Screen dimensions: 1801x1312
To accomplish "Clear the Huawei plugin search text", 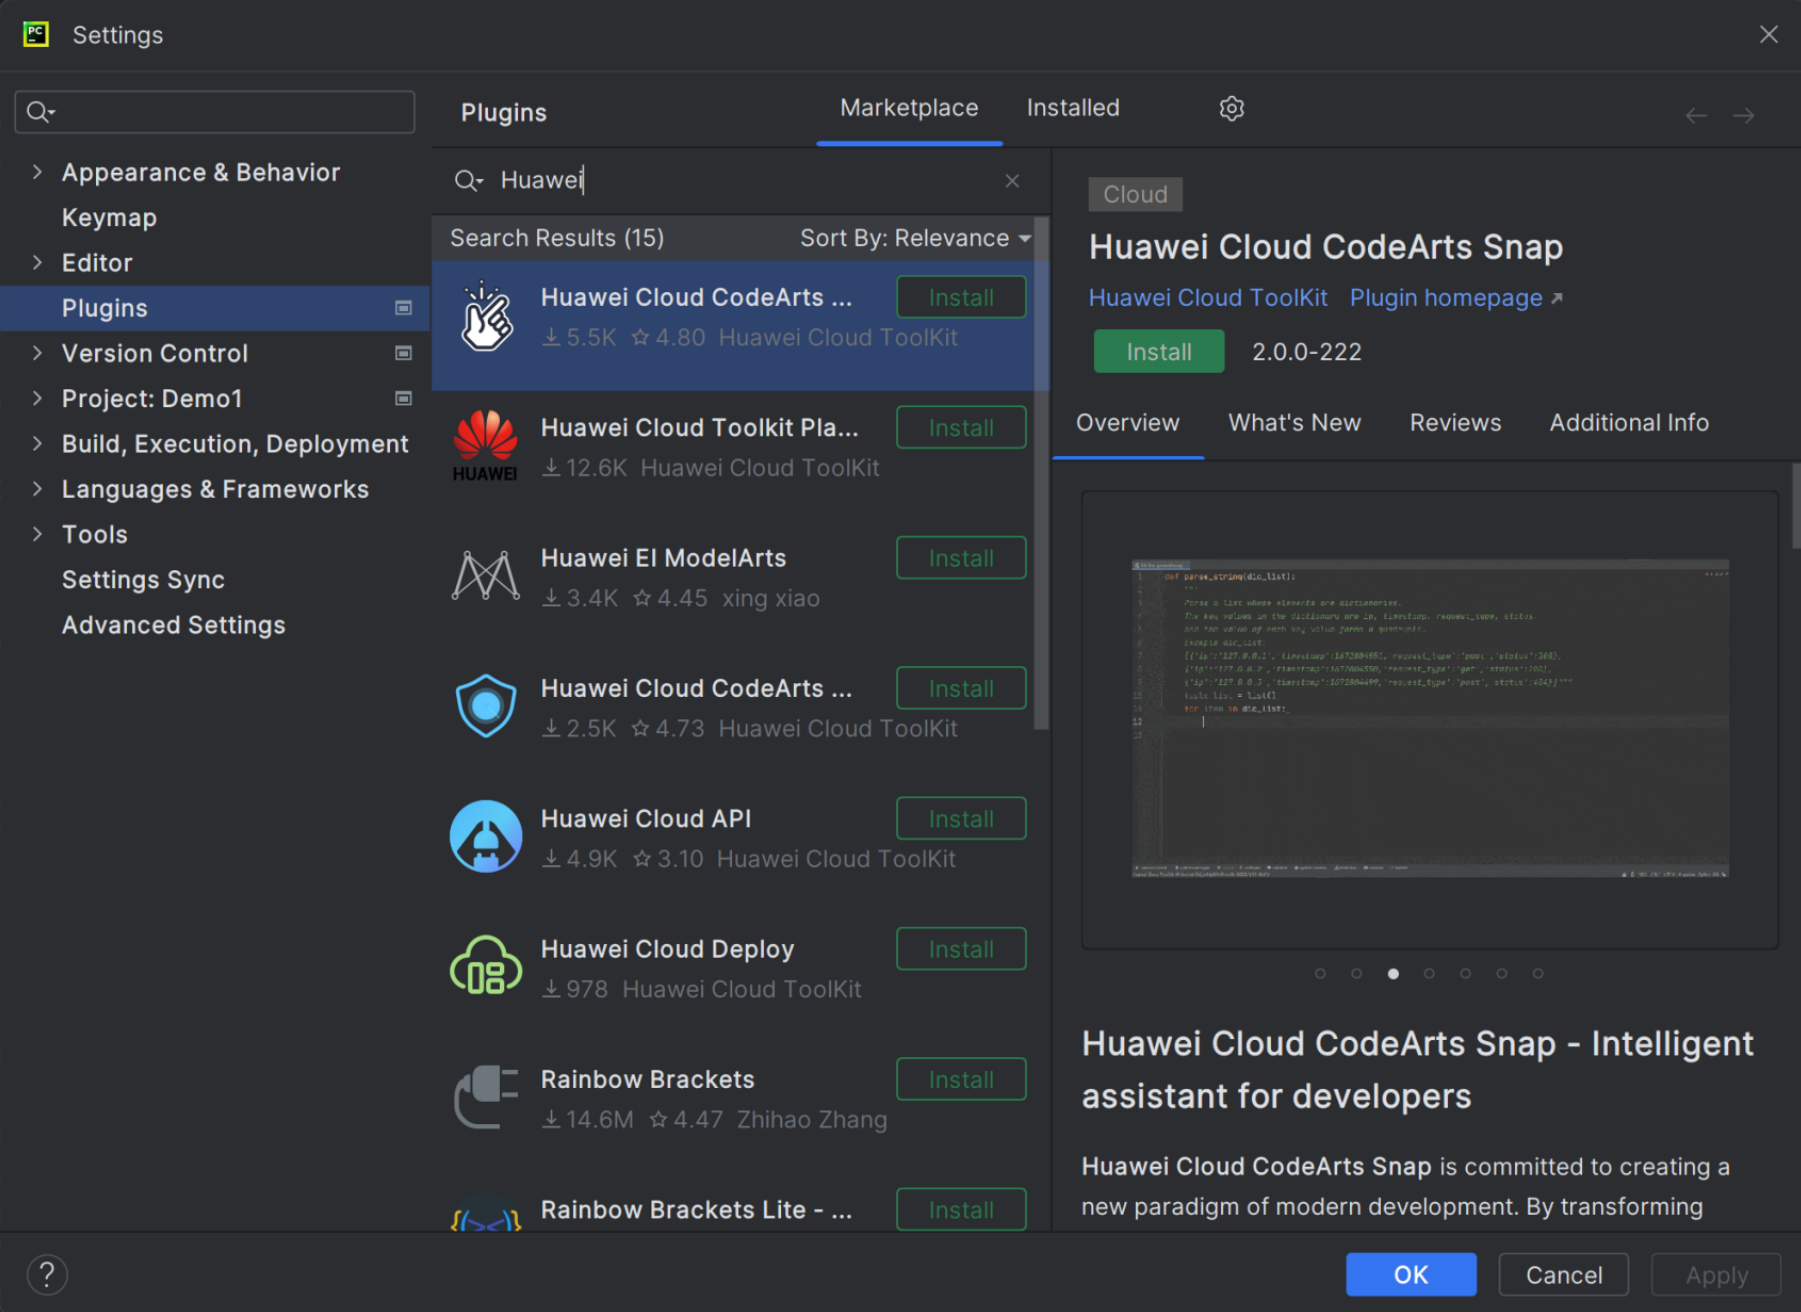I will (x=1012, y=181).
